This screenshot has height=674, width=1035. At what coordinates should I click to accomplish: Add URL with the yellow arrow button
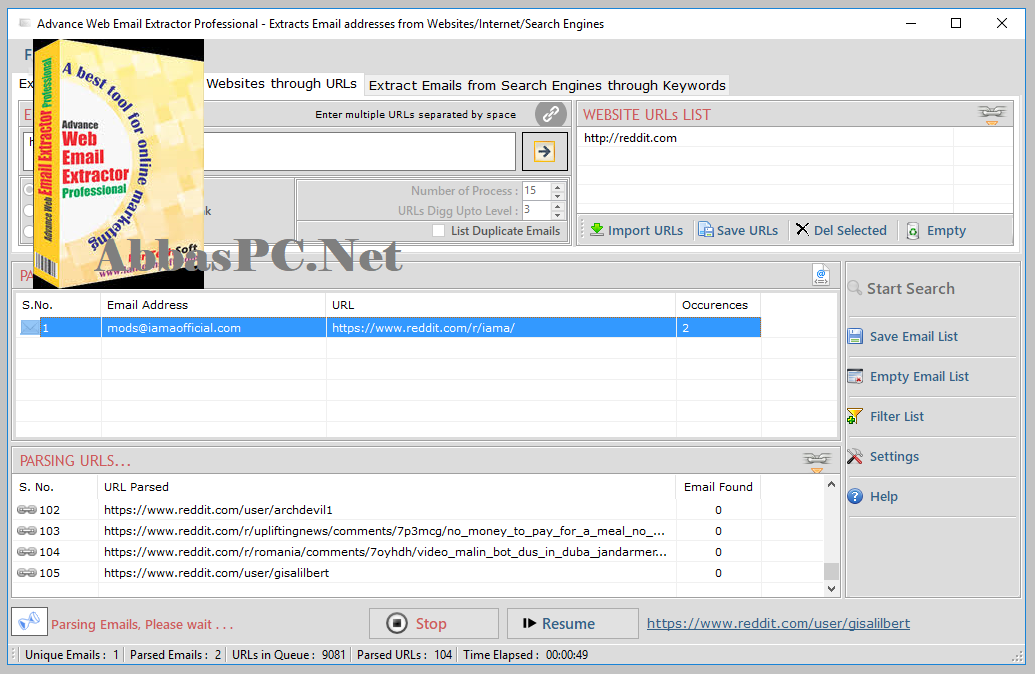[544, 152]
